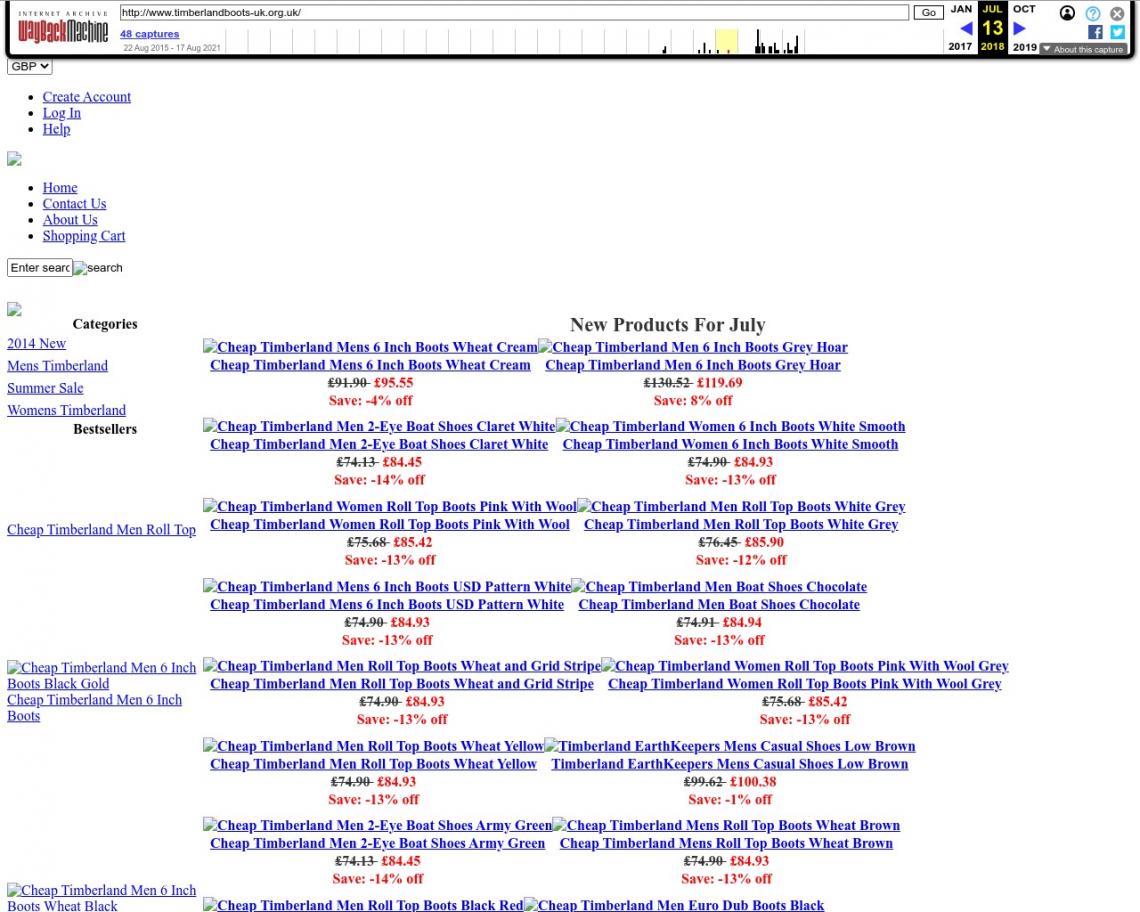Open Women Roll Top Boots Pink With Wool text link
Viewport: 1140px width, 912px height.
tap(390, 524)
